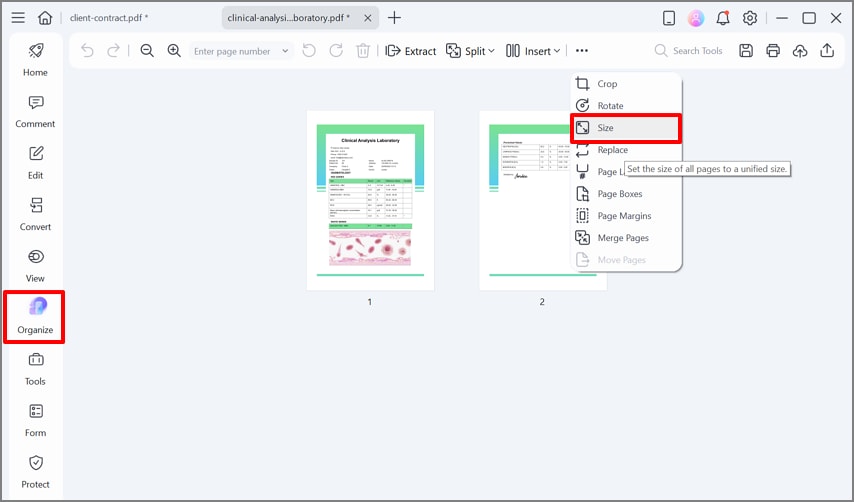Delete selected pages with trash icon
The width and height of the screenshot is (854, 502).
point(363,51)
